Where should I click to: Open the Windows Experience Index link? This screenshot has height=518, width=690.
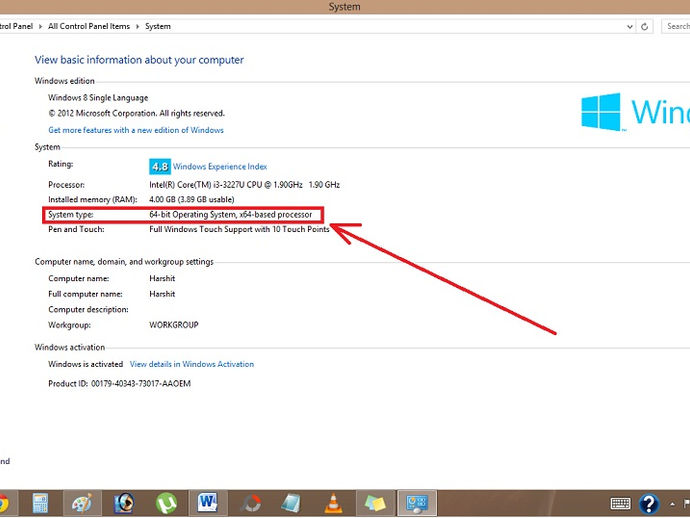pos(220,167)
